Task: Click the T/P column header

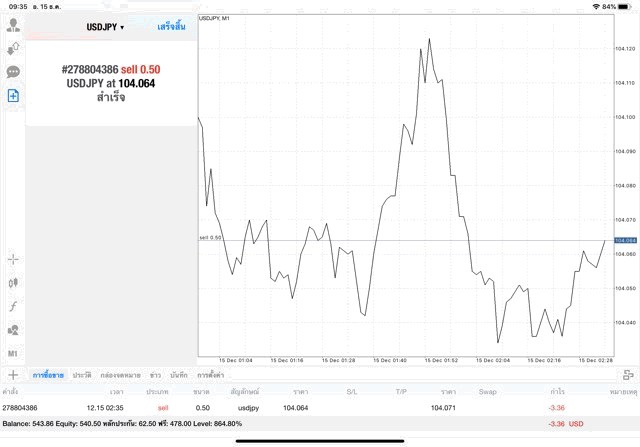Action: [401, 391]
